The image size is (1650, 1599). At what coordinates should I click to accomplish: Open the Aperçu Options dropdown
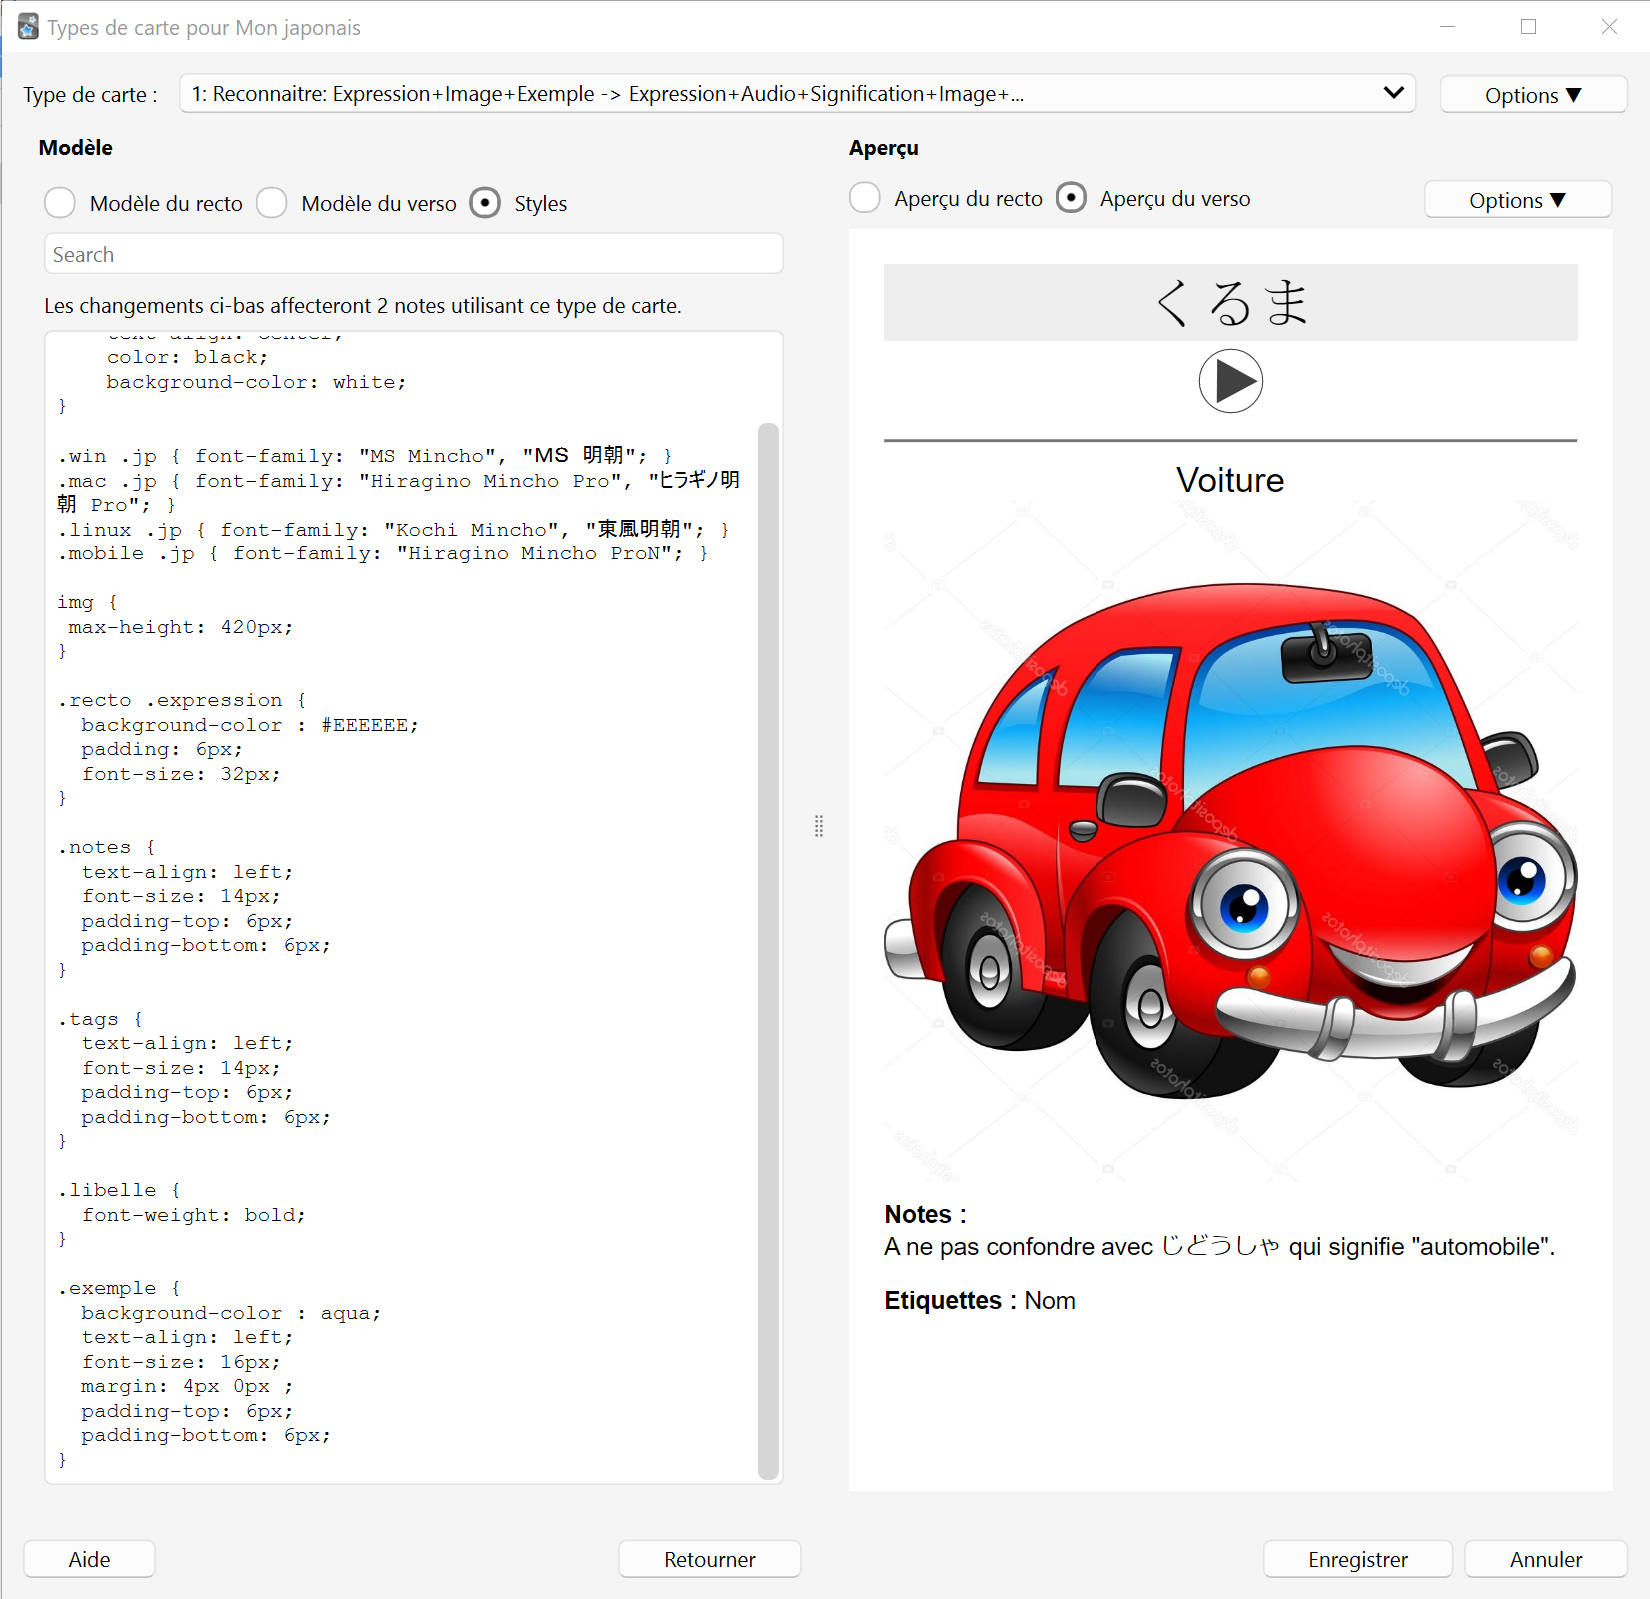1517,200
